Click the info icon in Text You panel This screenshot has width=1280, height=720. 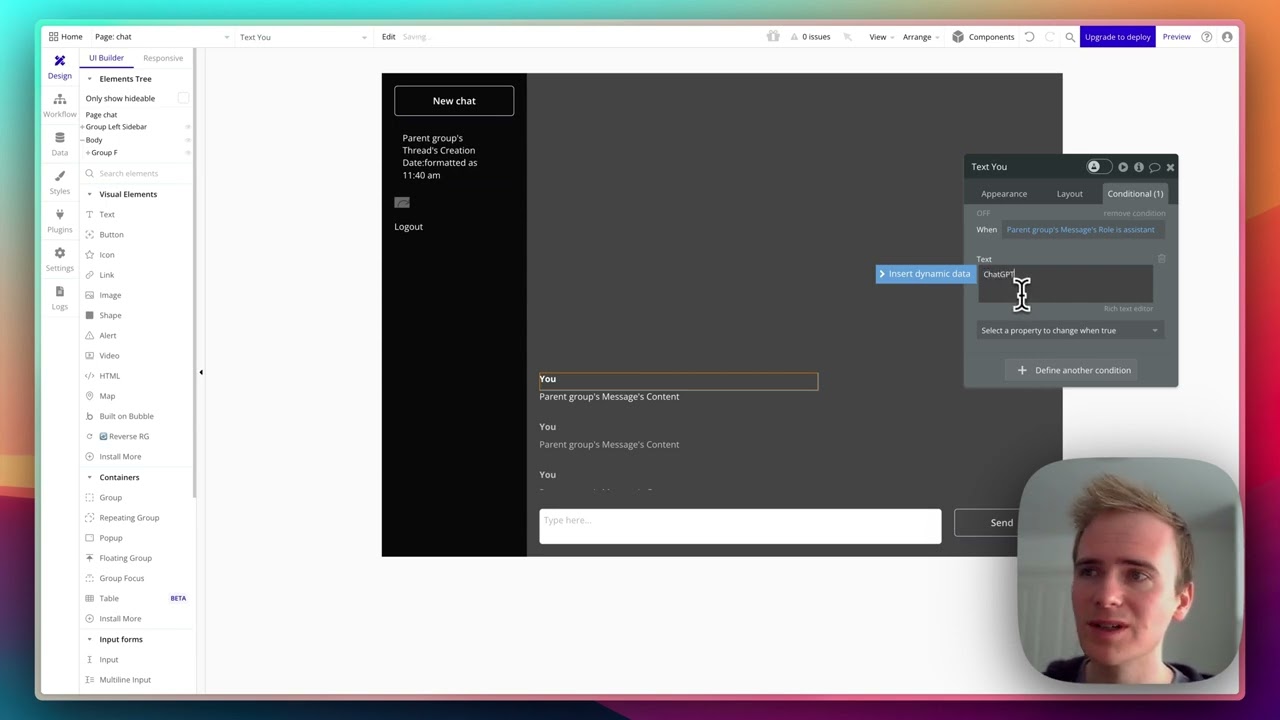click(1139, 167)
